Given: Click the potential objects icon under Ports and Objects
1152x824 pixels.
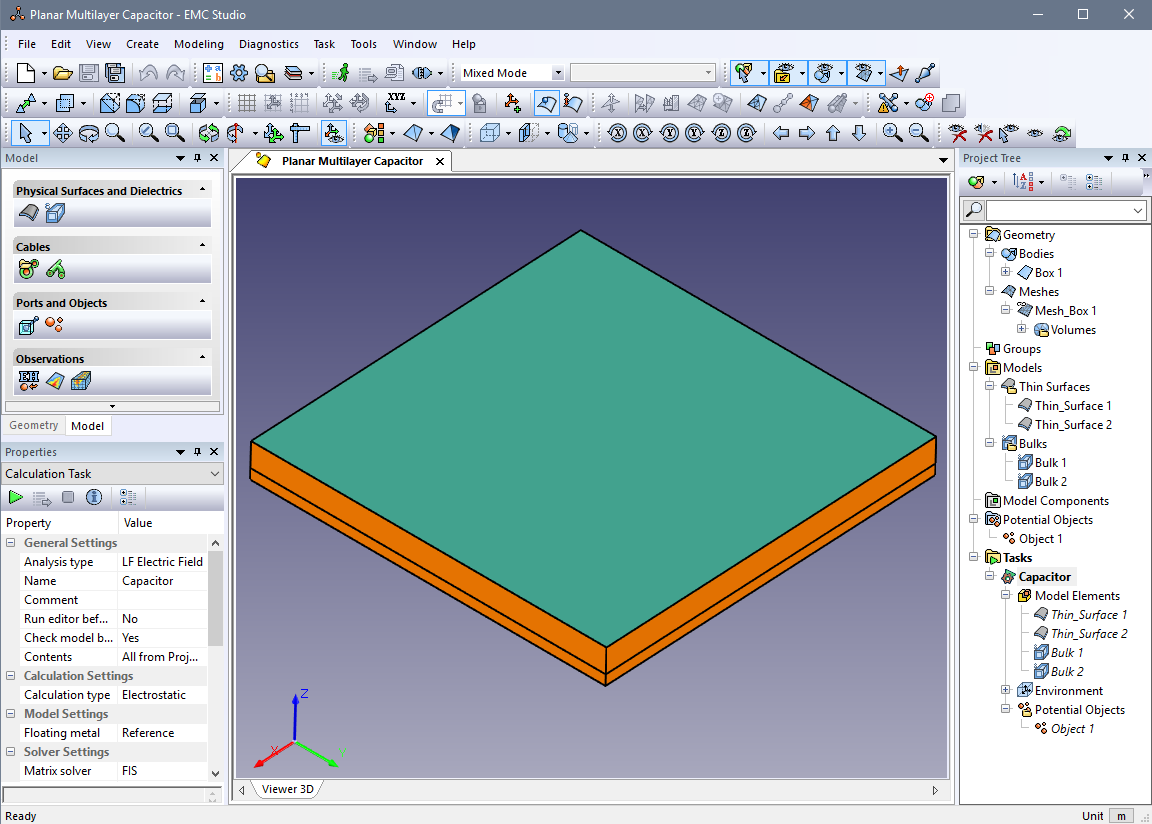Looking at the screenshot, I should click(55, 324).
